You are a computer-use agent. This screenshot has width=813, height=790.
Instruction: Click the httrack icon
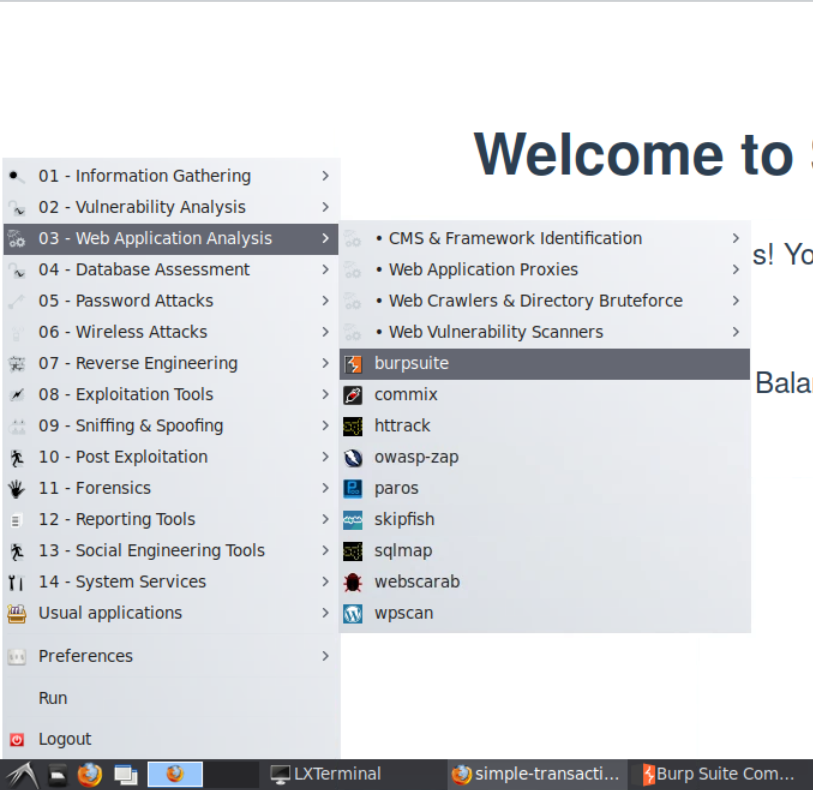pyautogui.click(x=353, y=426)
